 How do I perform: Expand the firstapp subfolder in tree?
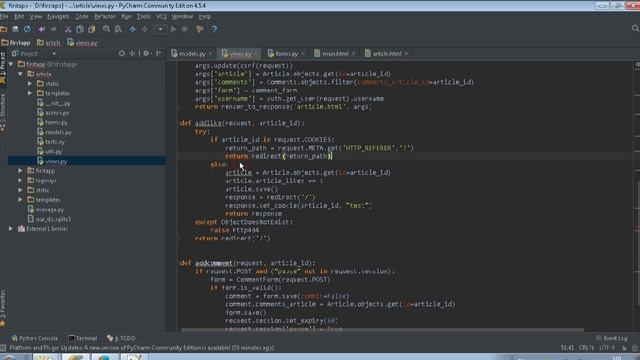tap(20, 171)
